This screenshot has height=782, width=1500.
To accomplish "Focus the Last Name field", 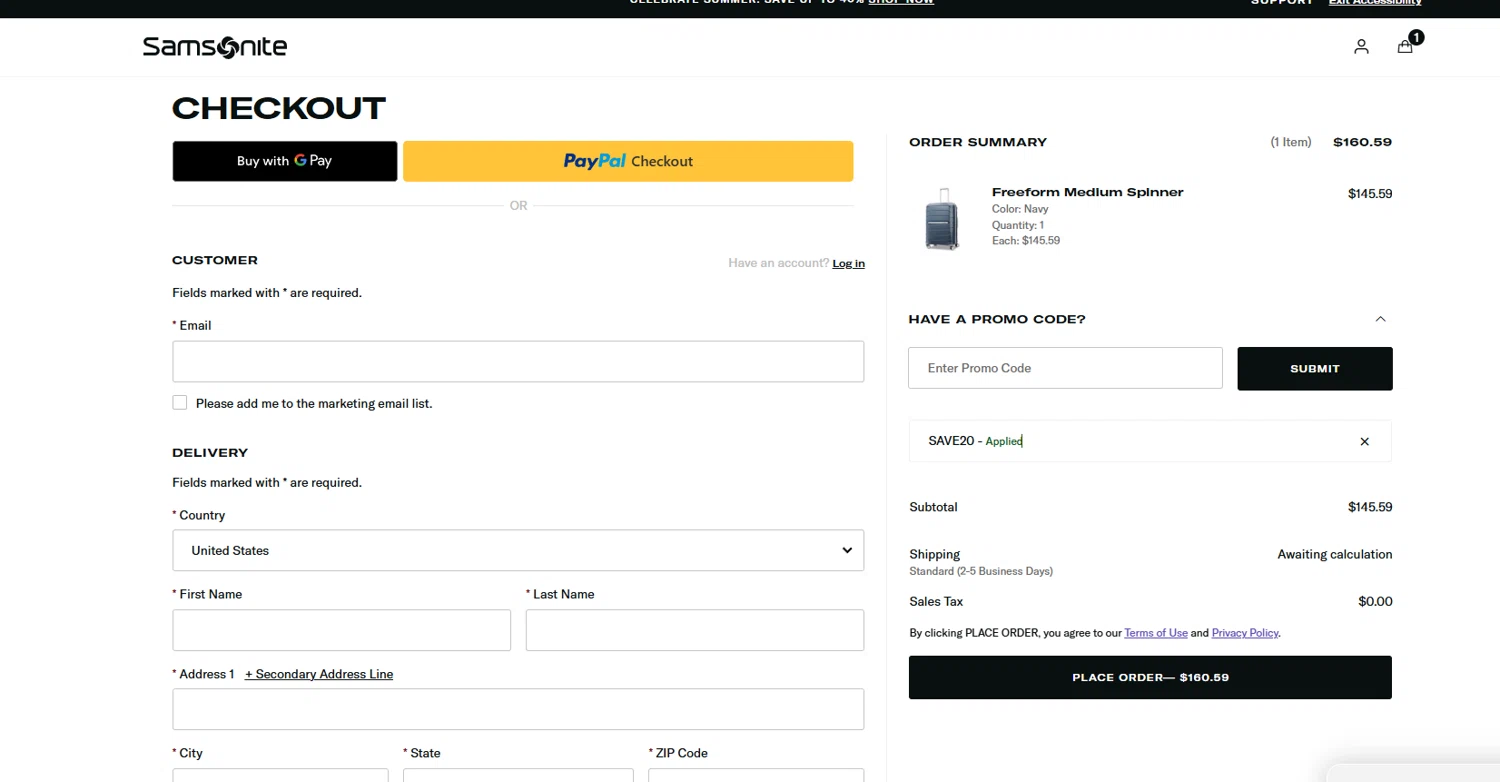I will pos(695,630).
